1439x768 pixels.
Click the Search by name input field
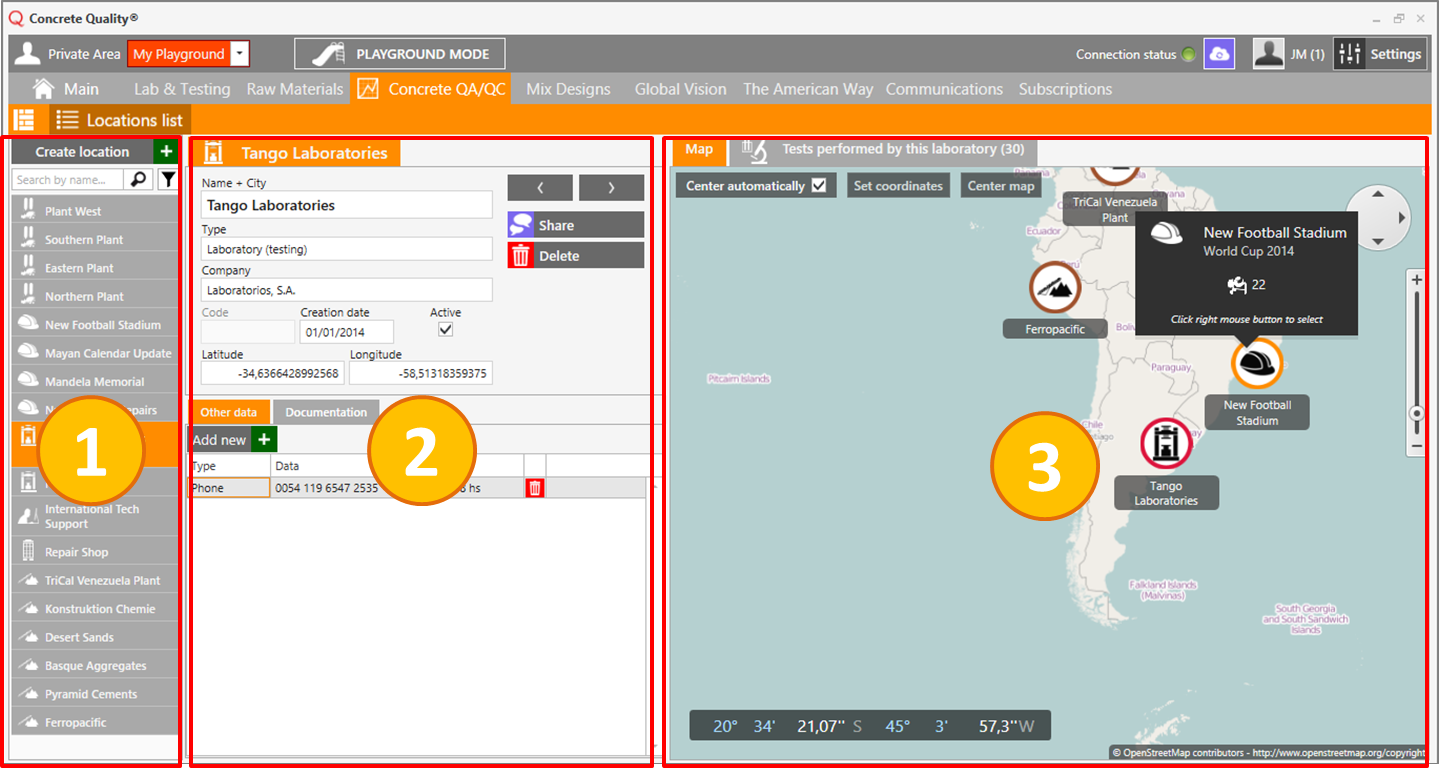[x=68, y=180]
